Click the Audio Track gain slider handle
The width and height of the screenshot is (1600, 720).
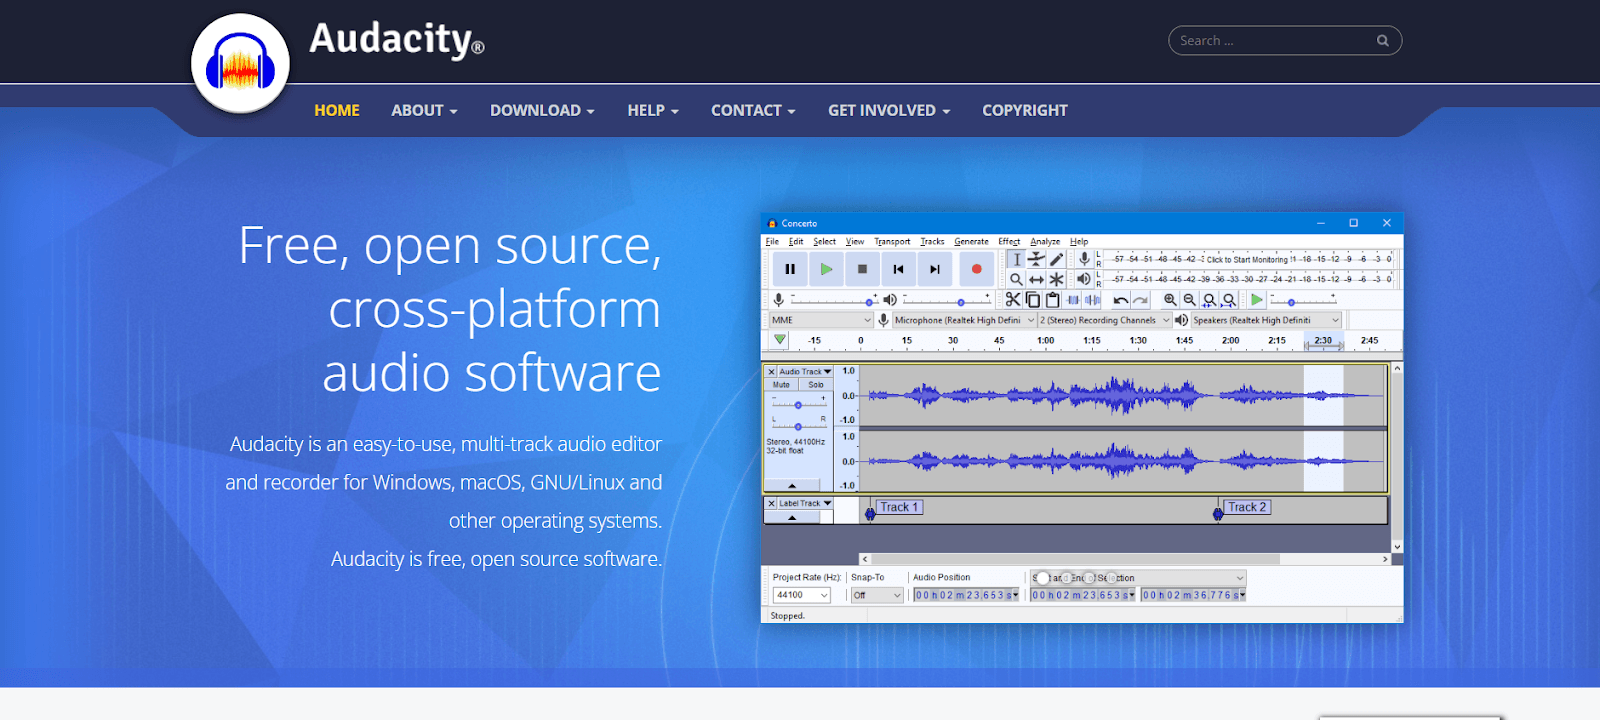798,405
